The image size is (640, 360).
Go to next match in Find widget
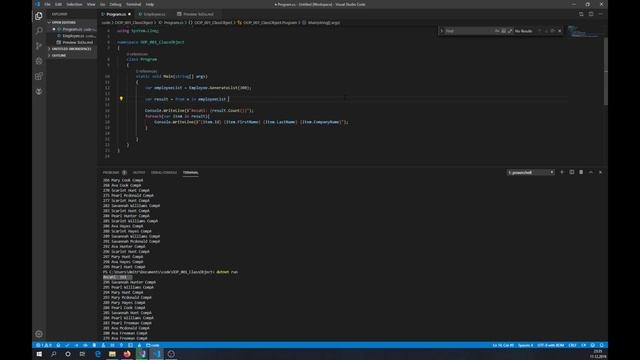[546, 31]
